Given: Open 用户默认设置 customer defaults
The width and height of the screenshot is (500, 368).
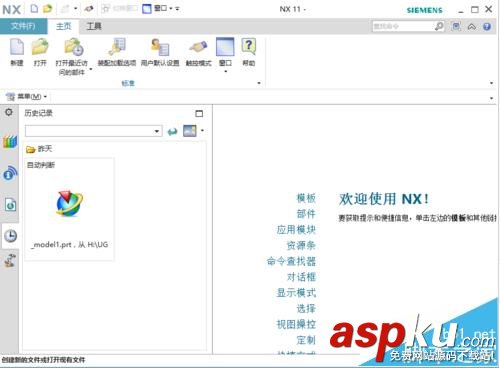Looking at the screenshot, I should point(160,52).
